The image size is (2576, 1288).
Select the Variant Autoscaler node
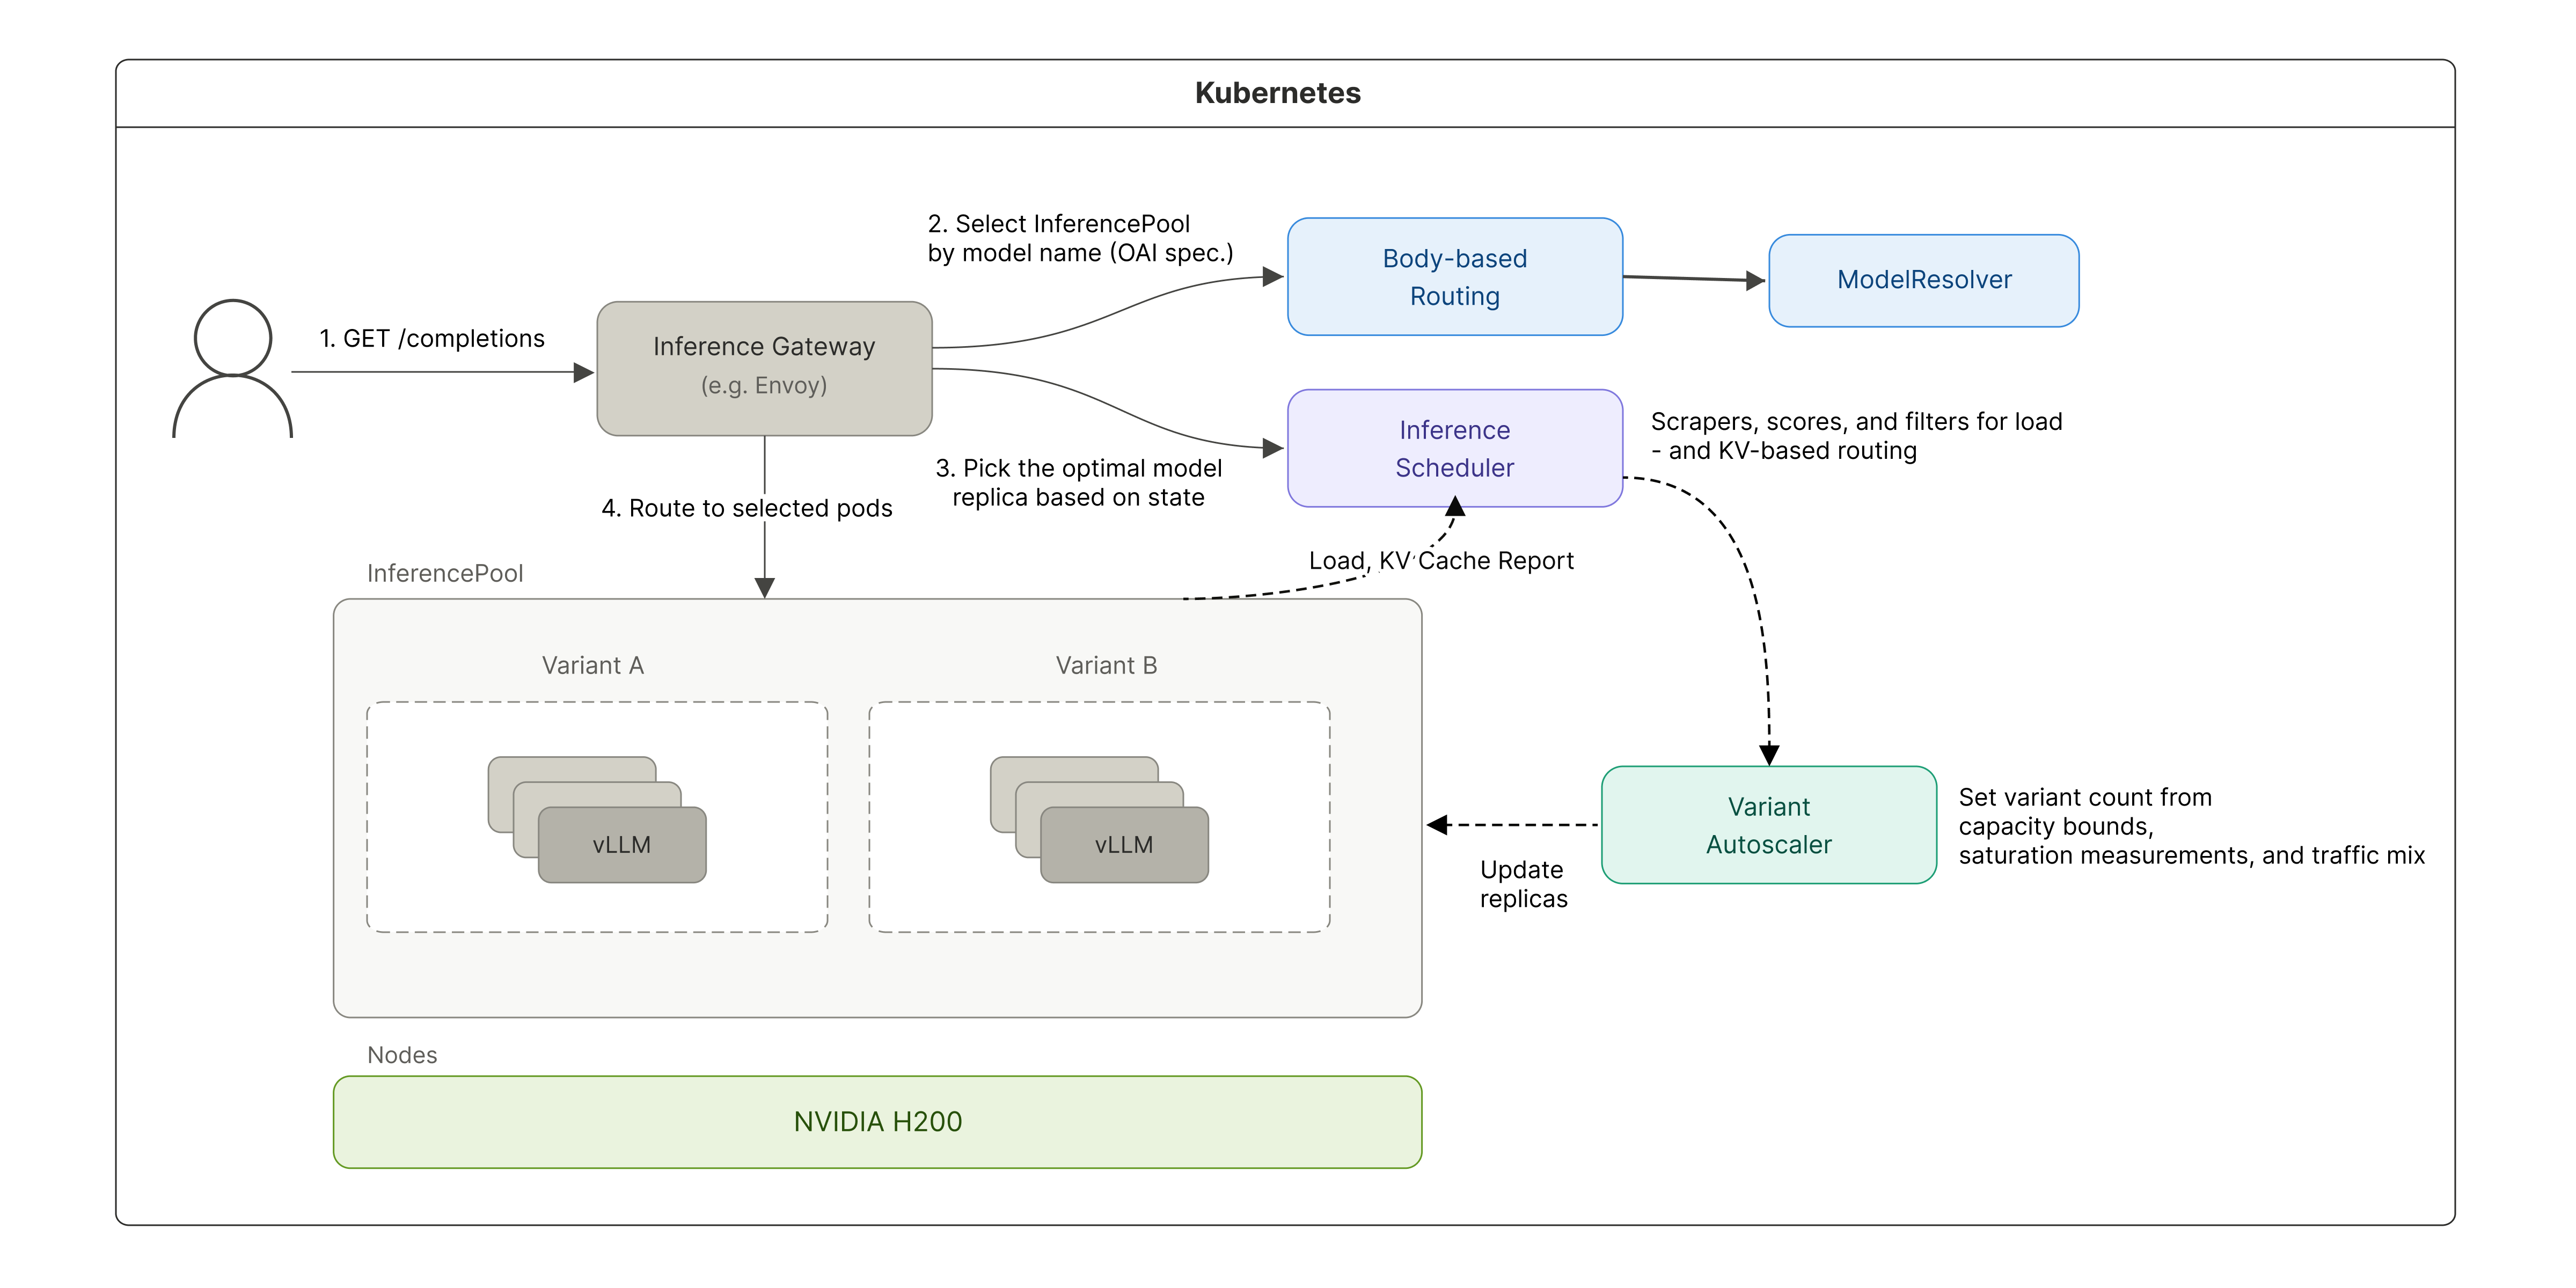pos(1768,825)
